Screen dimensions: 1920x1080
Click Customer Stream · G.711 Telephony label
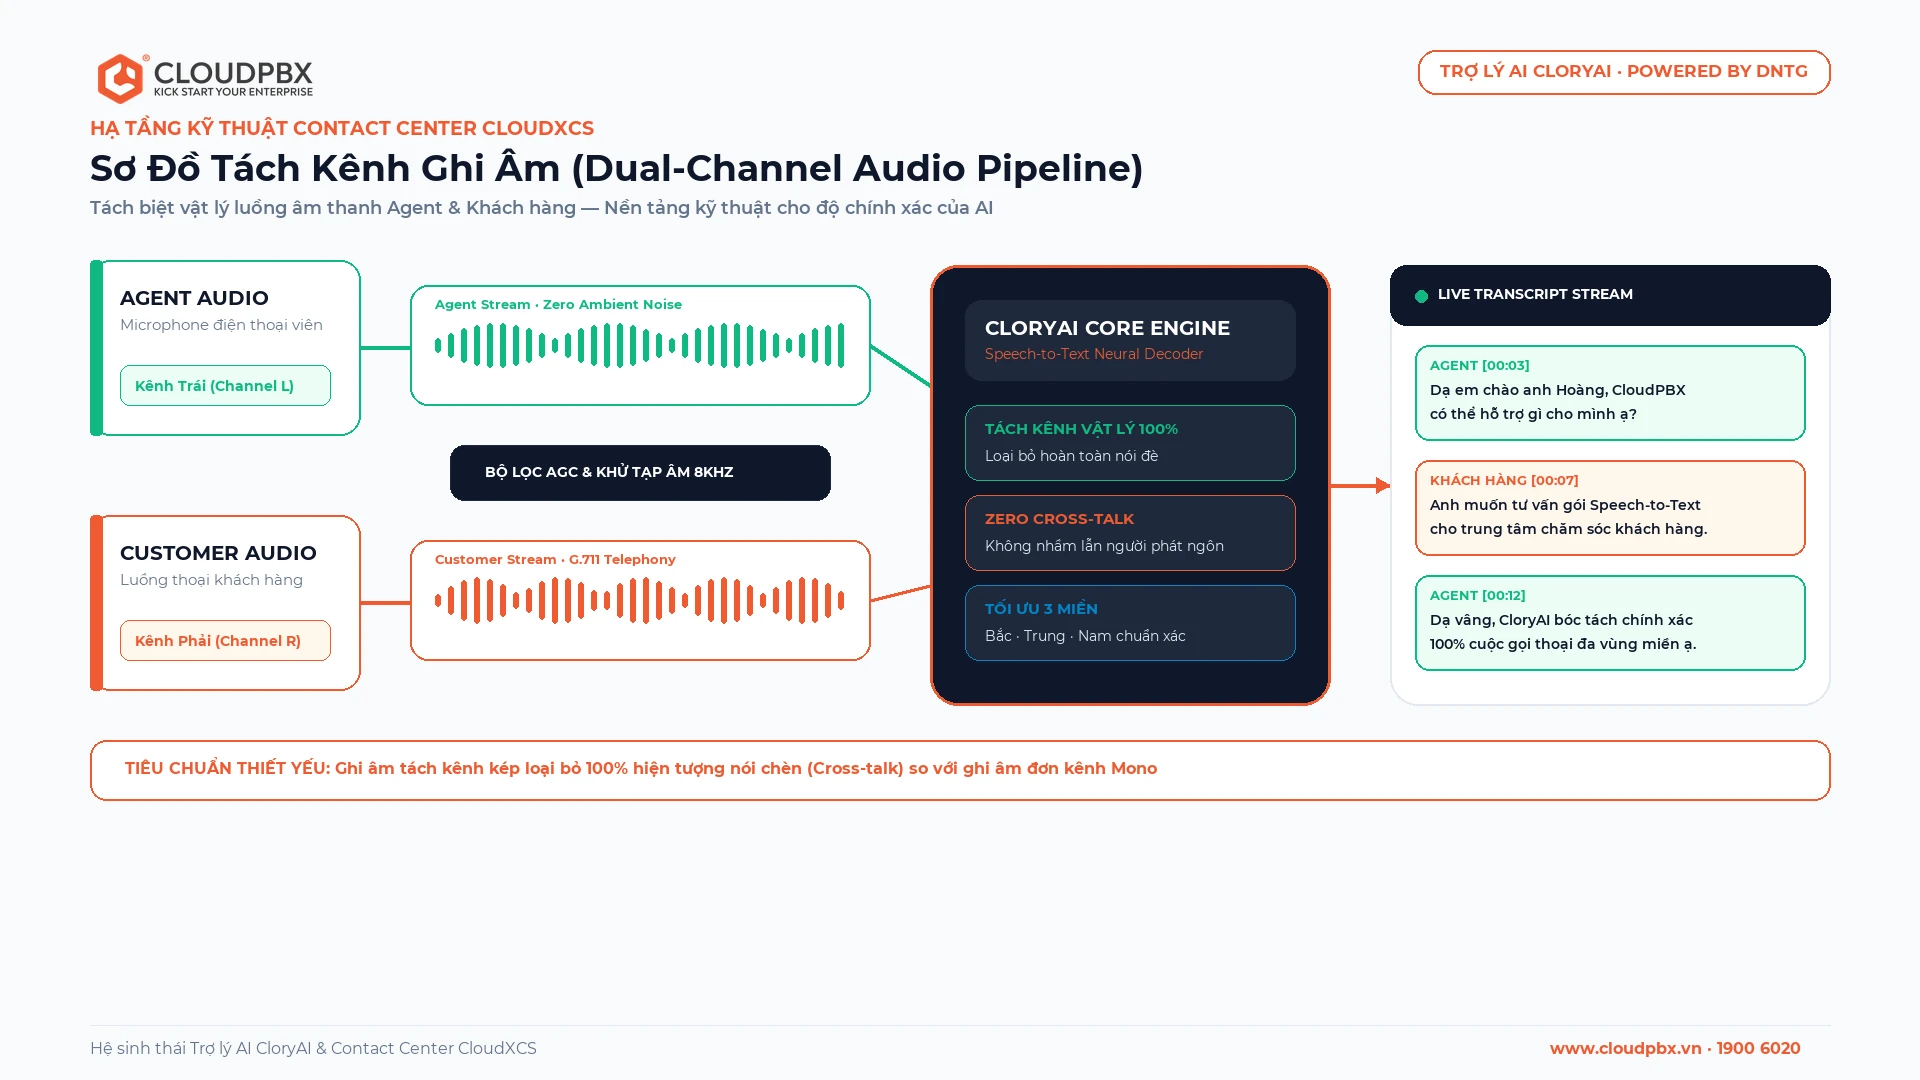[555, 560]
